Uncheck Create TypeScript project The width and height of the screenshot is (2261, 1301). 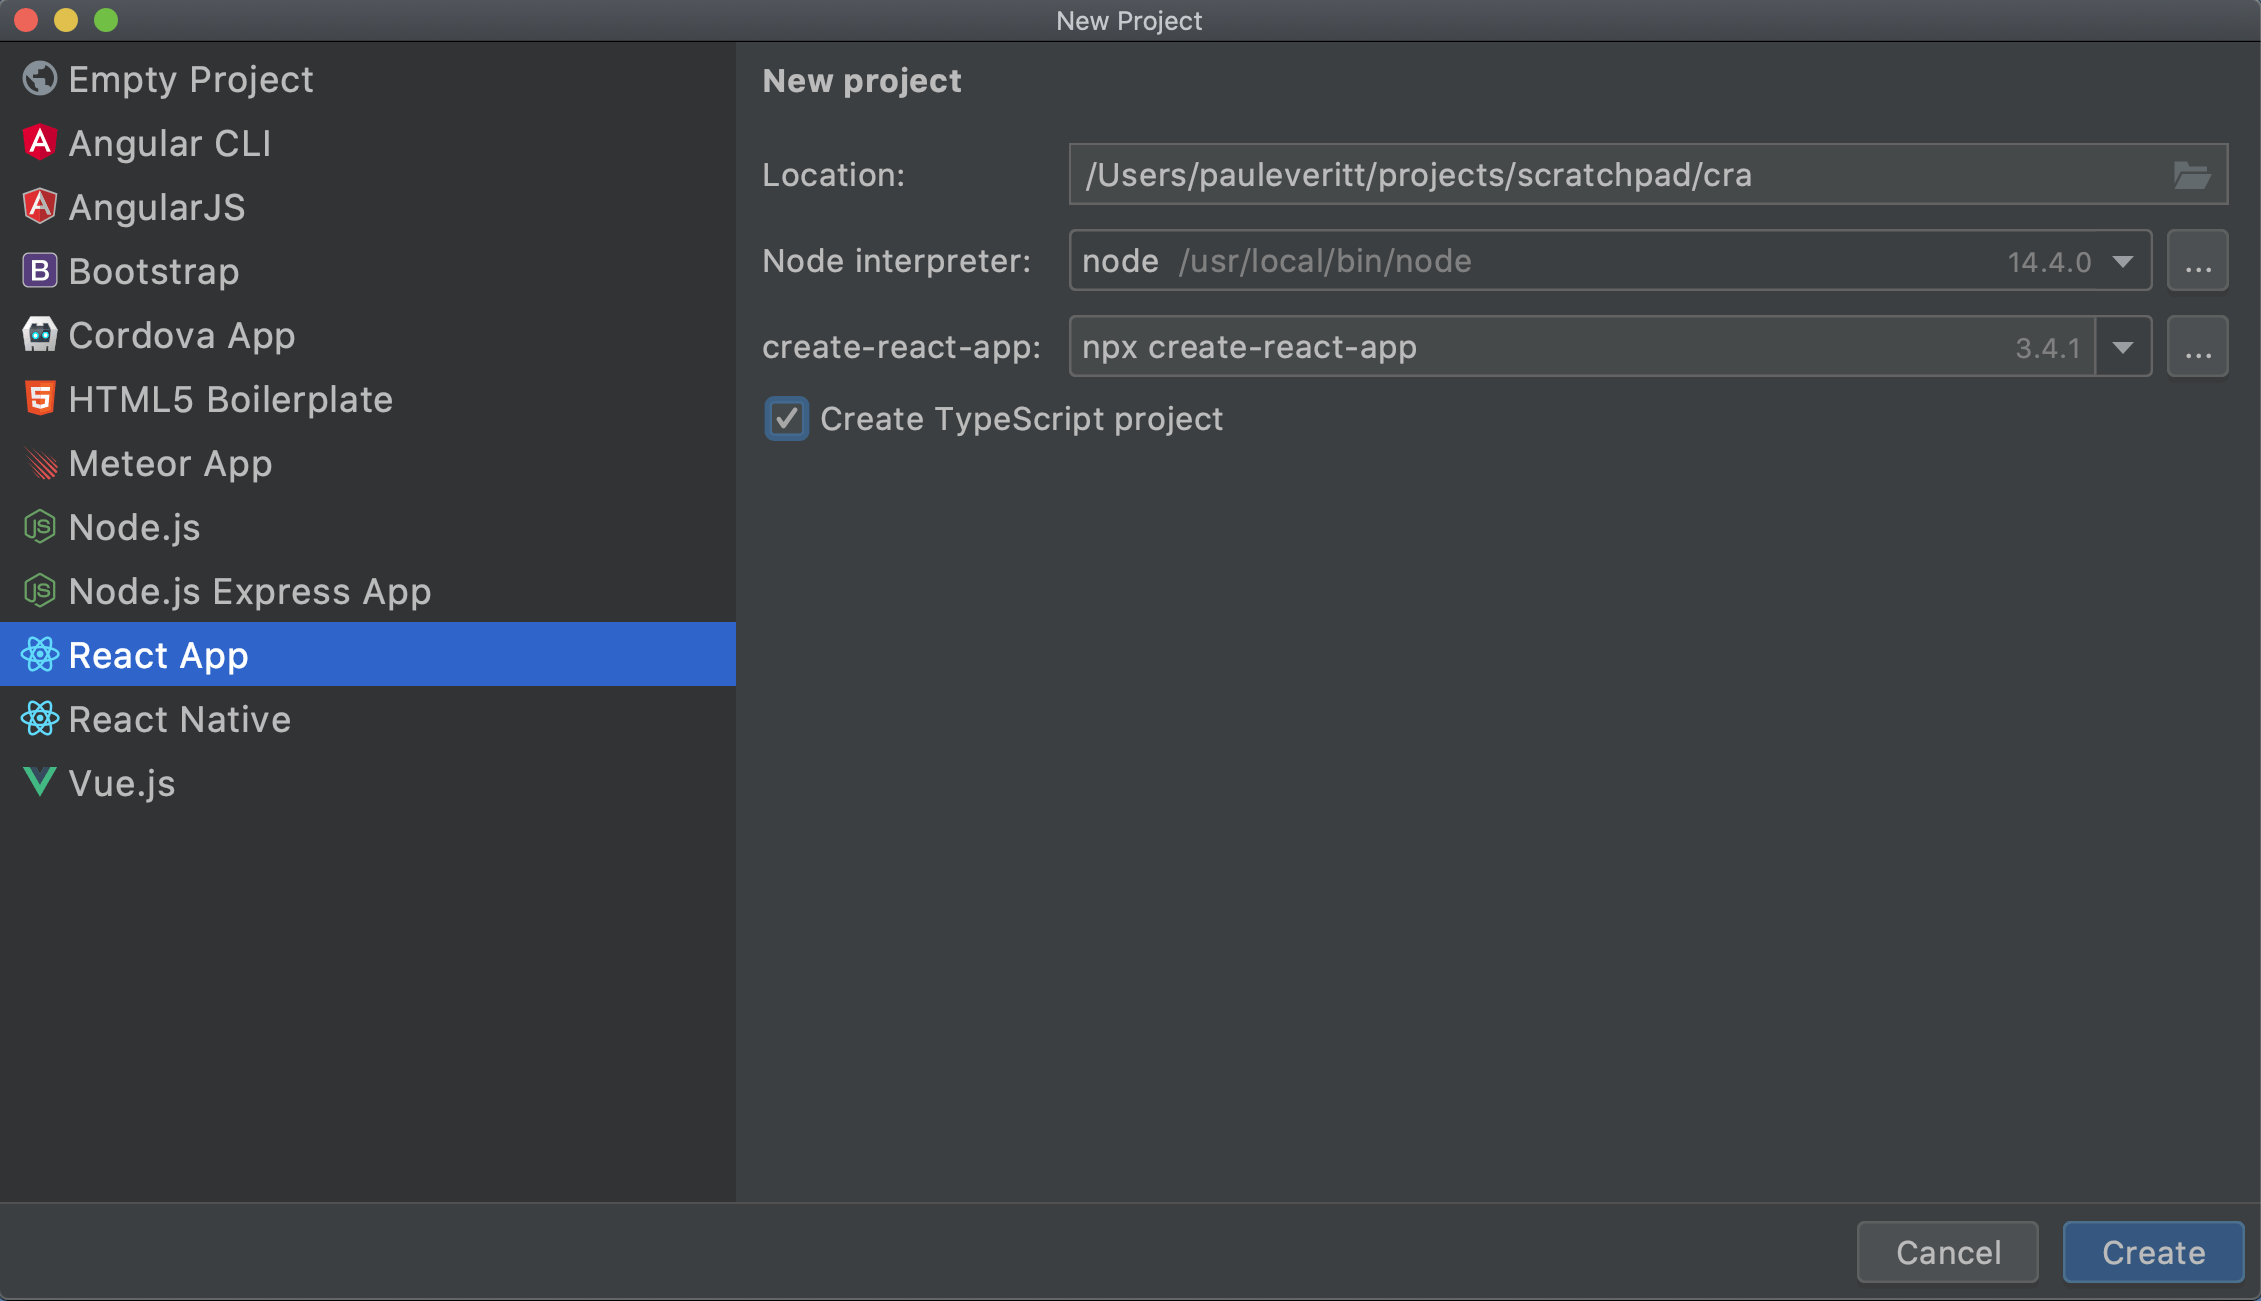click(787, 419)
